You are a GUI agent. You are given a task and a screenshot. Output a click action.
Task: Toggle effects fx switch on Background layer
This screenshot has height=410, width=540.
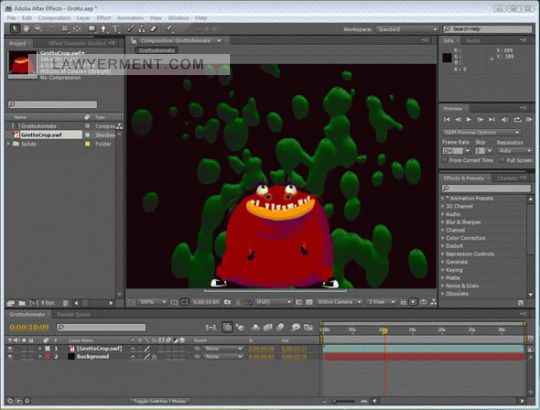click(x=155, y=357)
